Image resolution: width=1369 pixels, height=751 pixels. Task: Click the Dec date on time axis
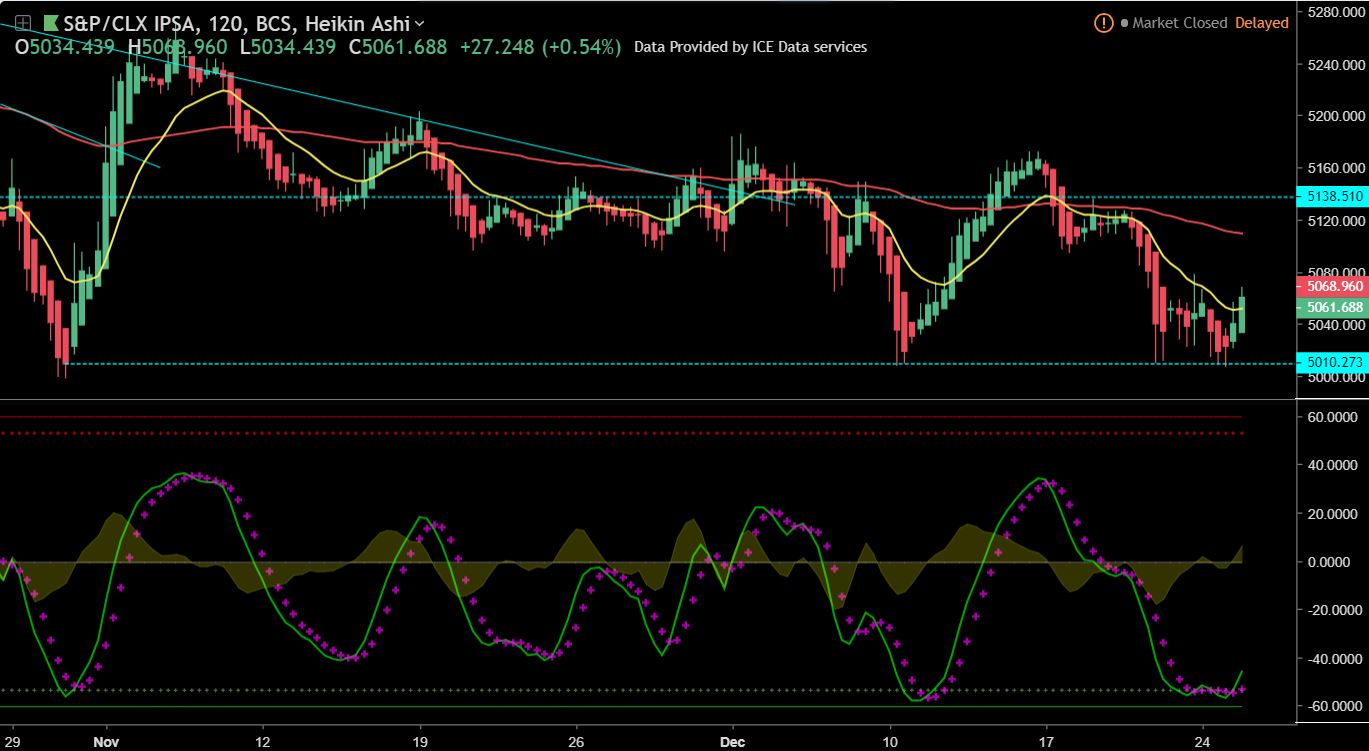[x=733, y=742]
